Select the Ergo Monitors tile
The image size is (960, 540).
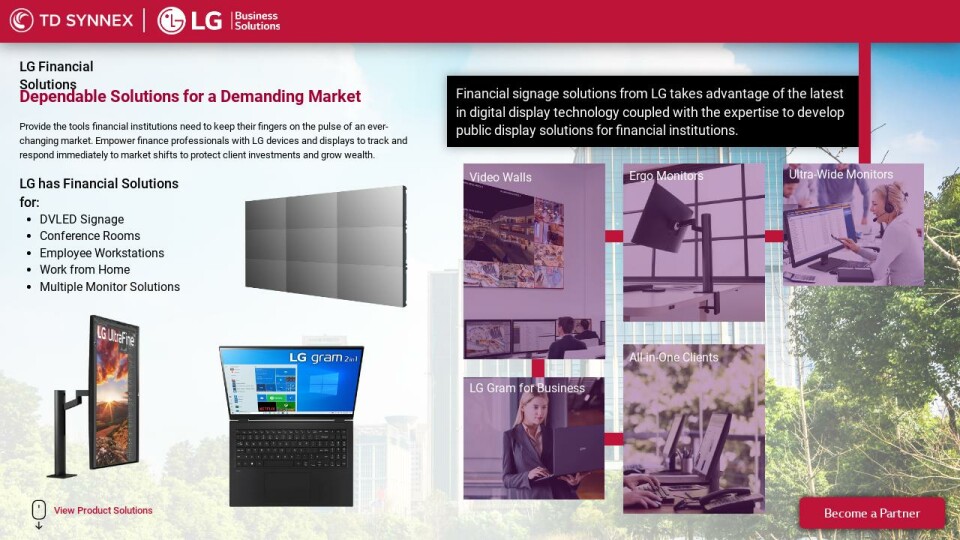693,242
